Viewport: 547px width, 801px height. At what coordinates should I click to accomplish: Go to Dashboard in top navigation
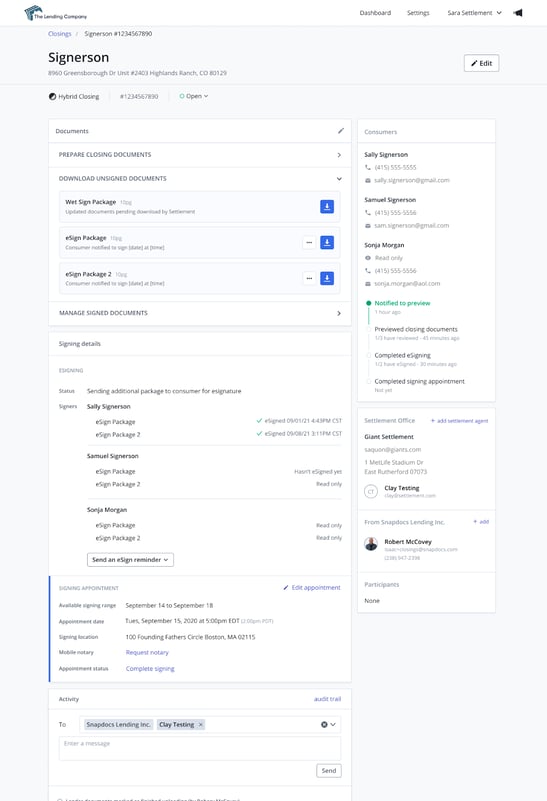coord(375,13)
